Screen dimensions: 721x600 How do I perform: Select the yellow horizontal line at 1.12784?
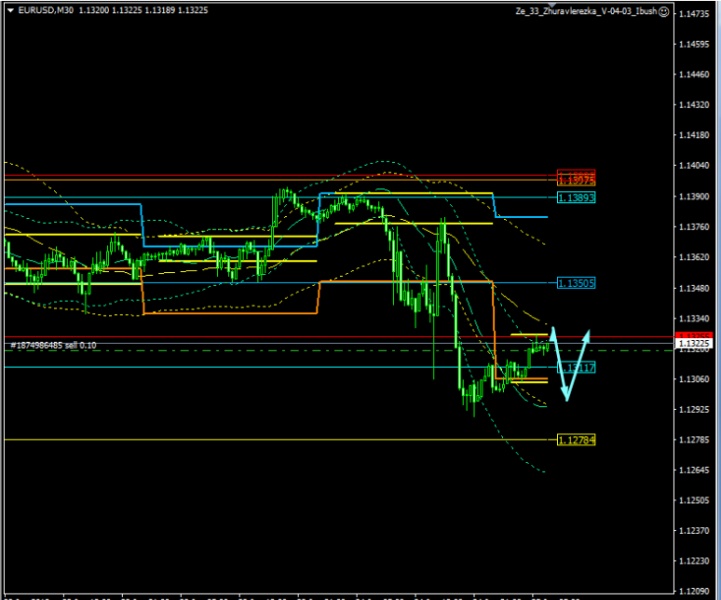click(300, 440)
